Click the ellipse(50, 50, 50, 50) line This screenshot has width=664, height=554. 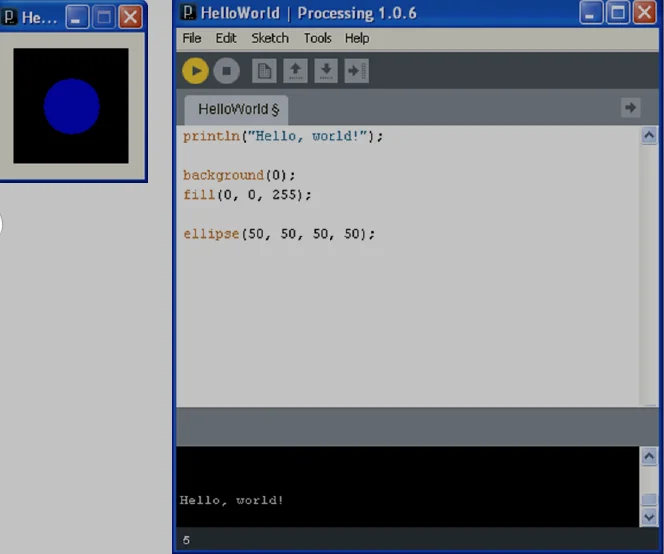(x=279, y=234)
